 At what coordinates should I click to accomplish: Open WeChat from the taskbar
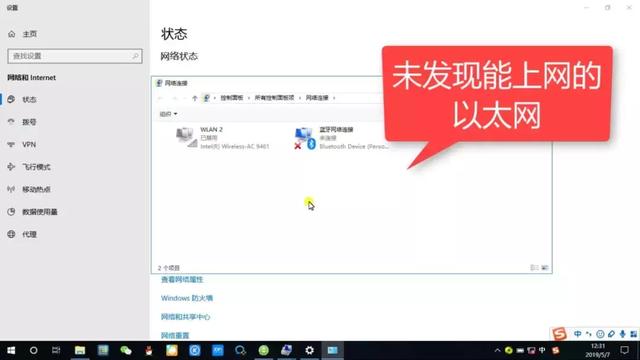[126, 350]
